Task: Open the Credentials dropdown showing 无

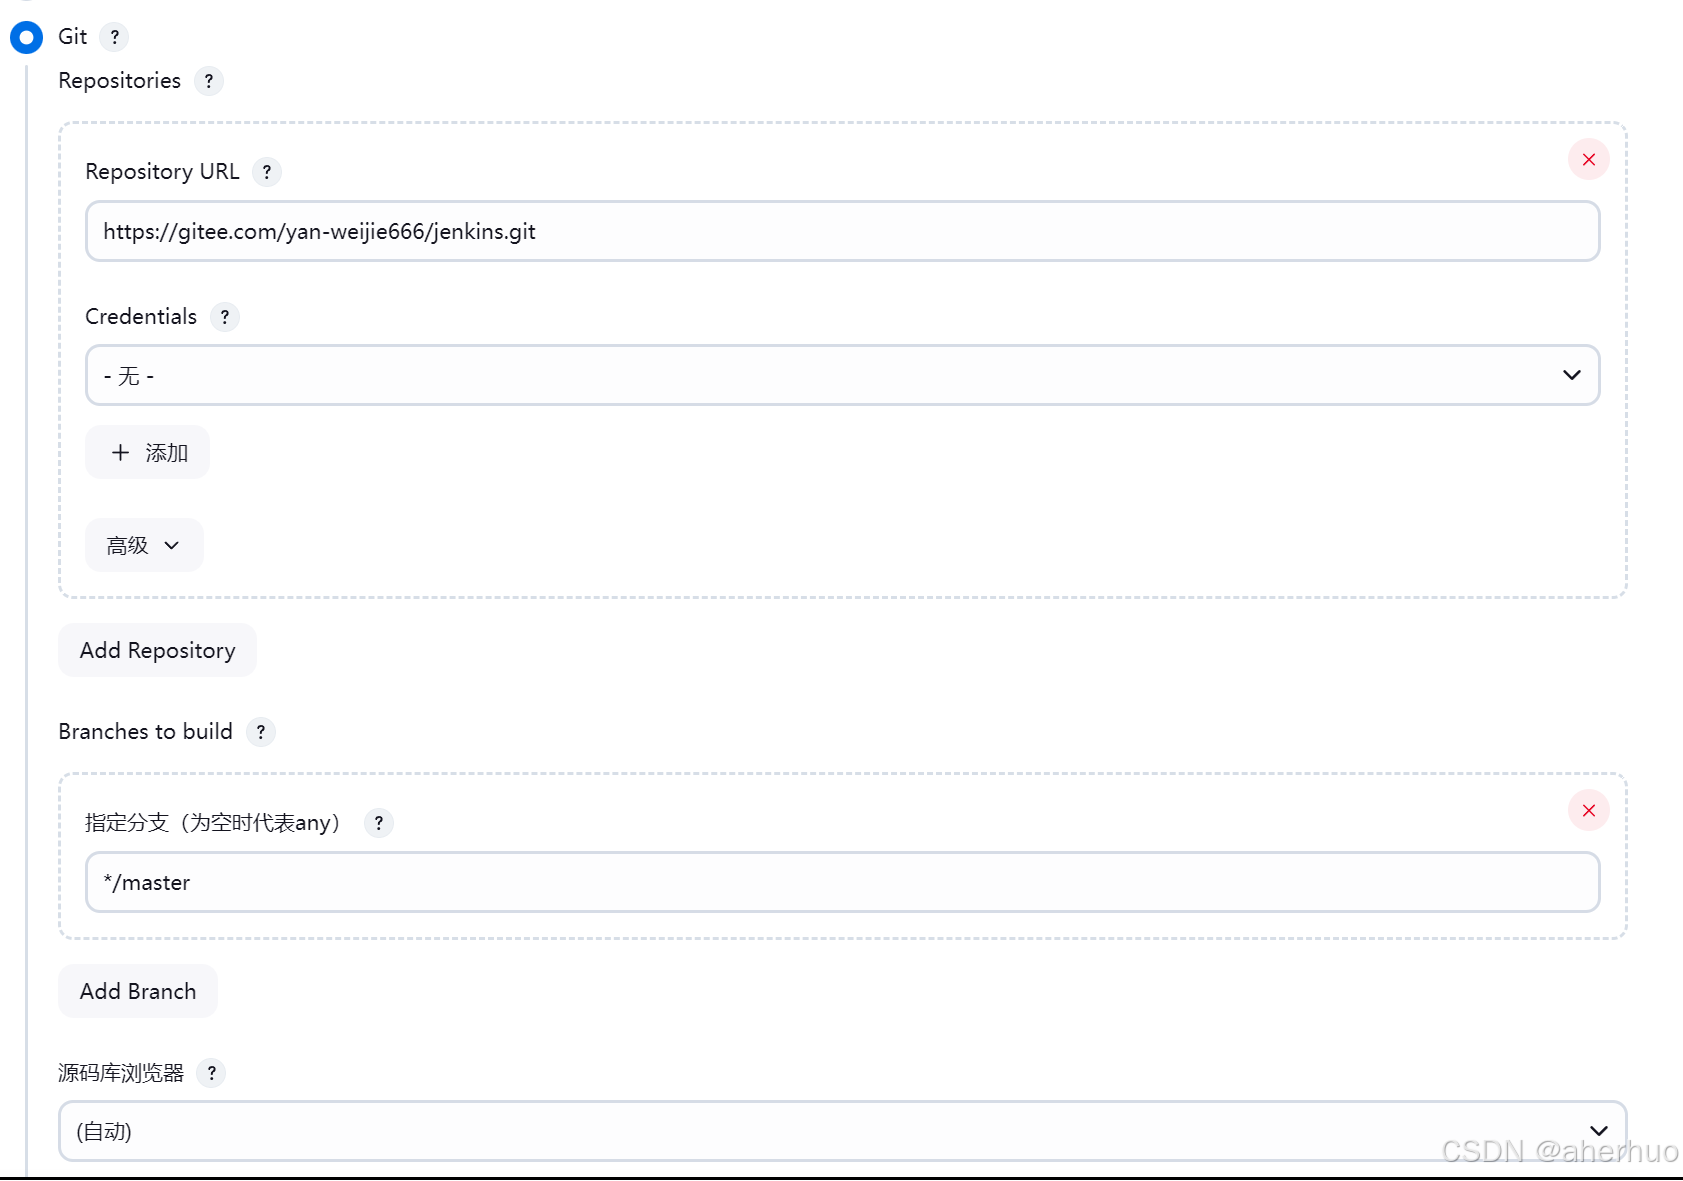Action: pos(842,375)
